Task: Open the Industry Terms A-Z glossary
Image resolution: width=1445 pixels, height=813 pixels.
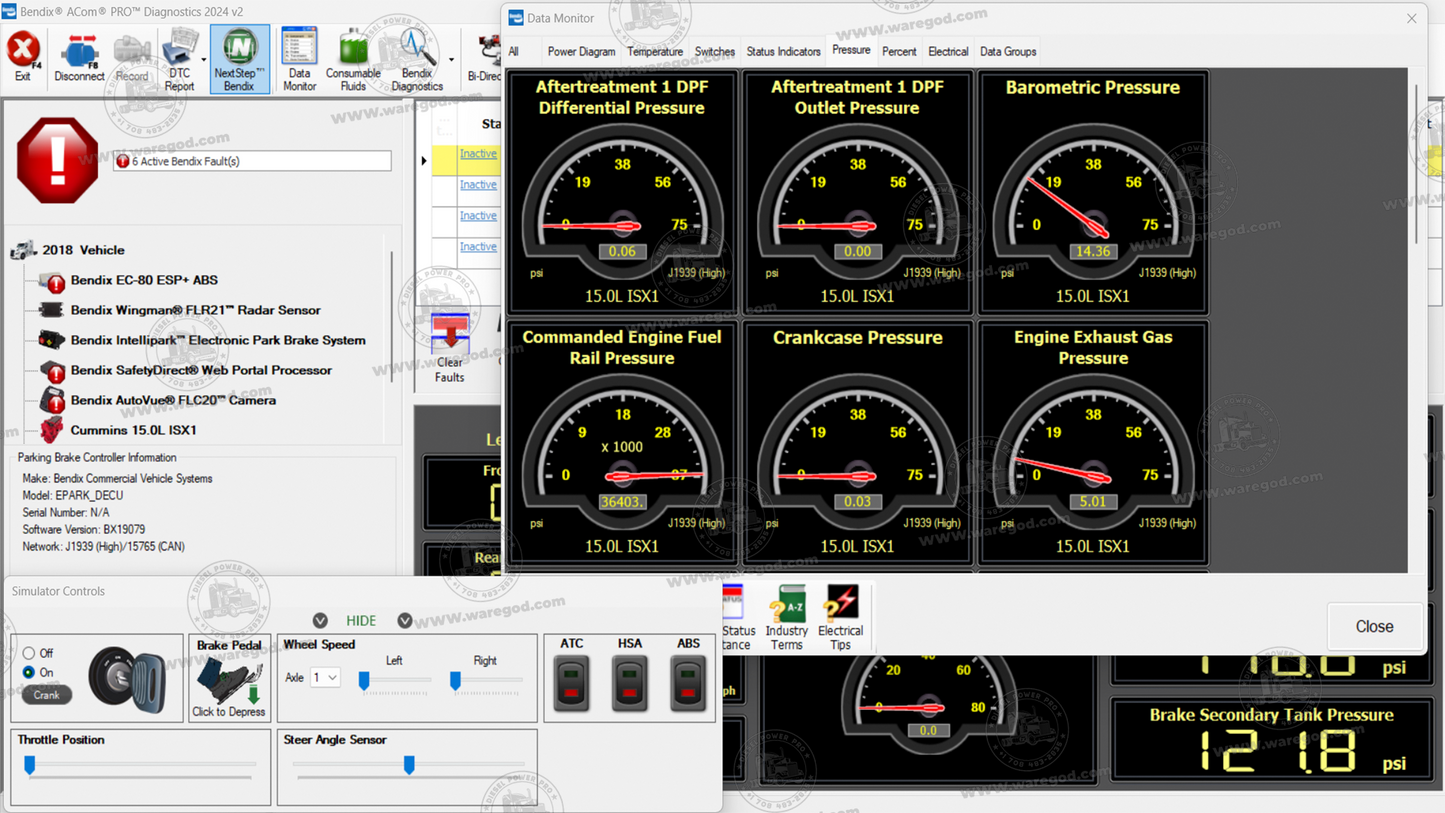Action: 786,617
